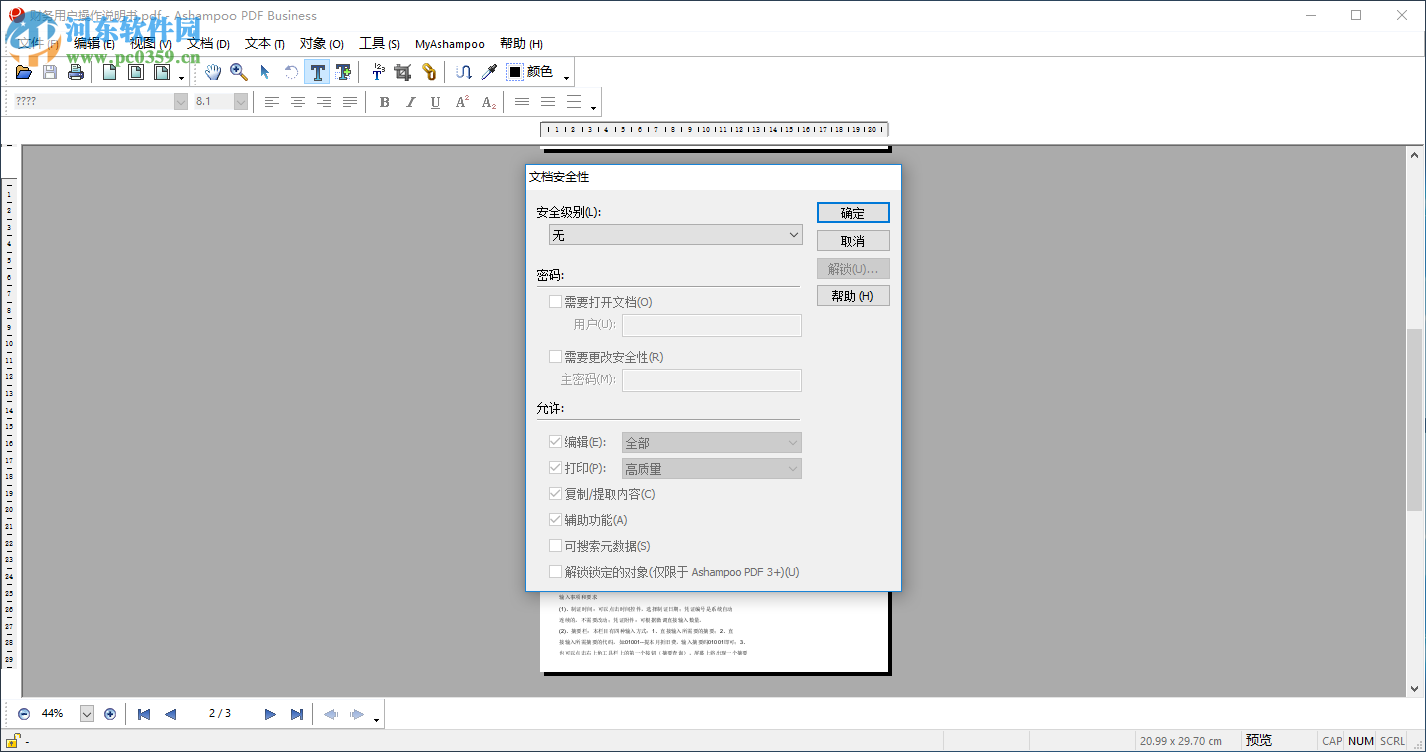Click the Print document icon
Image resolution: width=1426 pixels, height=752 pixels.
point(76,71)
